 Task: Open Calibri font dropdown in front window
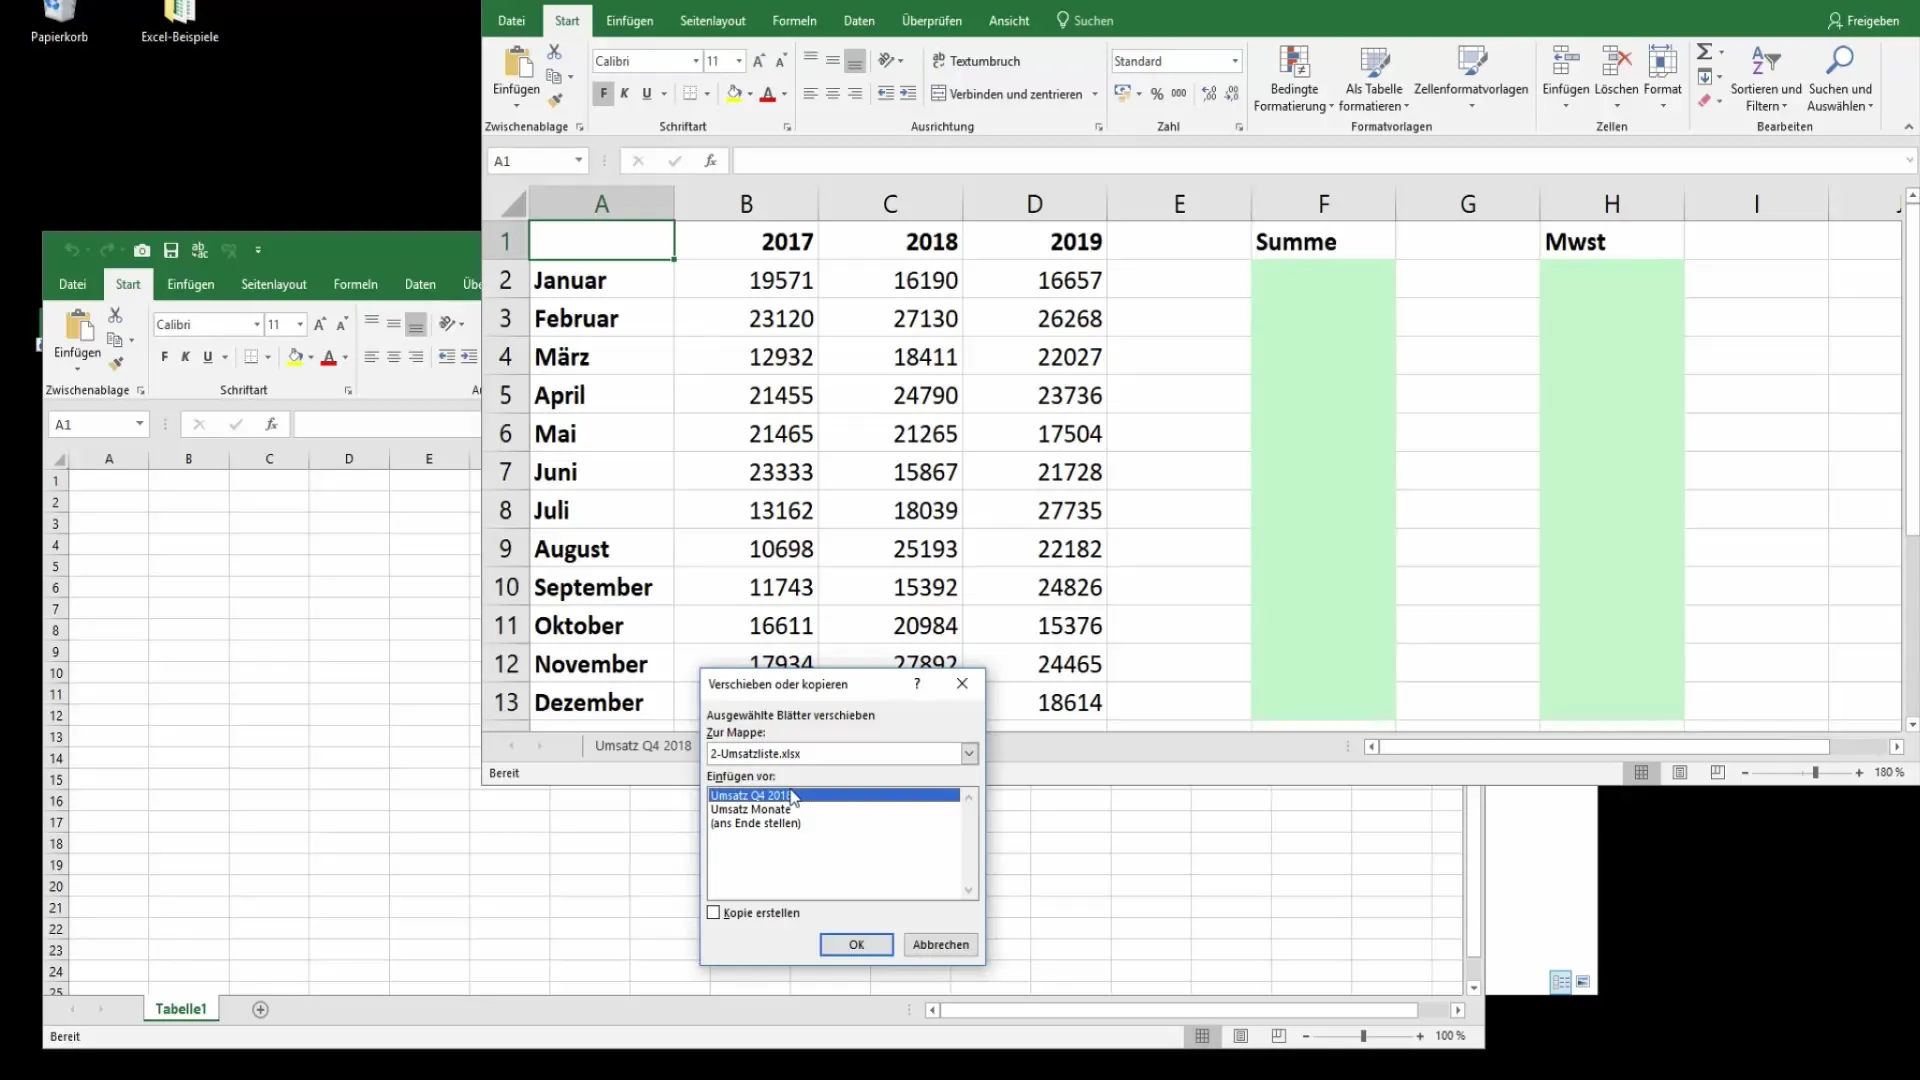(x=696, y=61)
